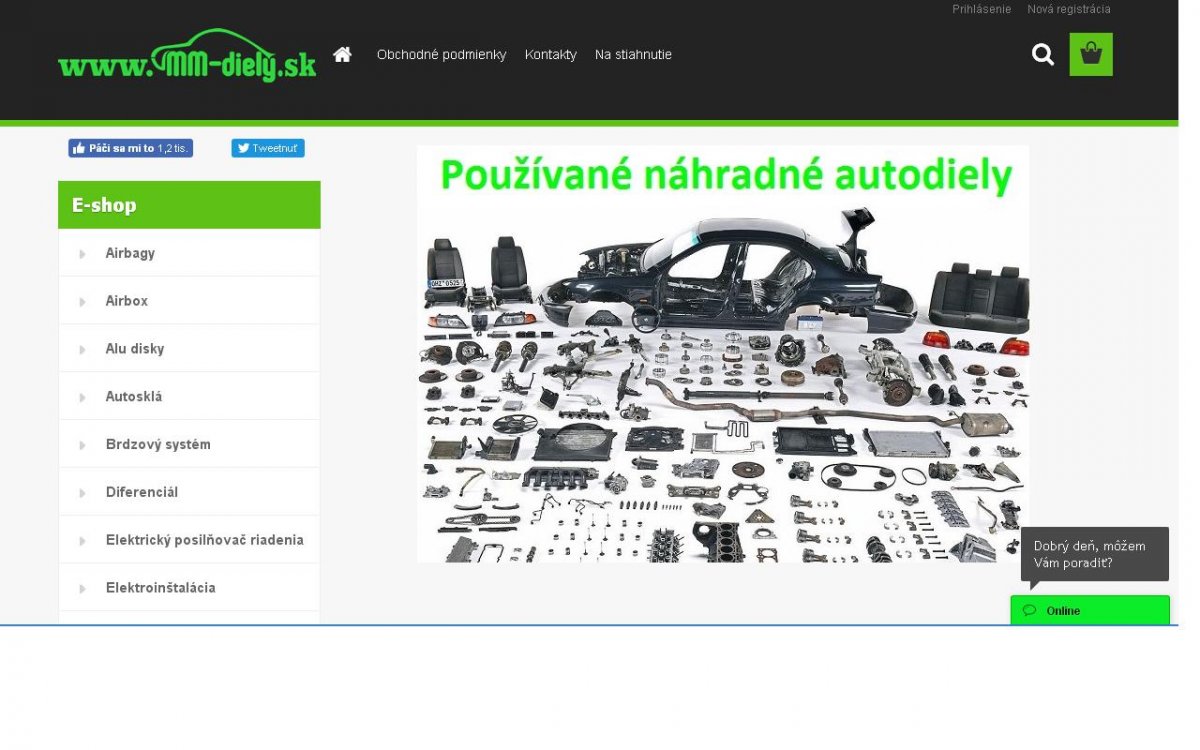1200x750 pixels.
Task: Open the green shopping basket icon
Action: (x=1090, y=54)
